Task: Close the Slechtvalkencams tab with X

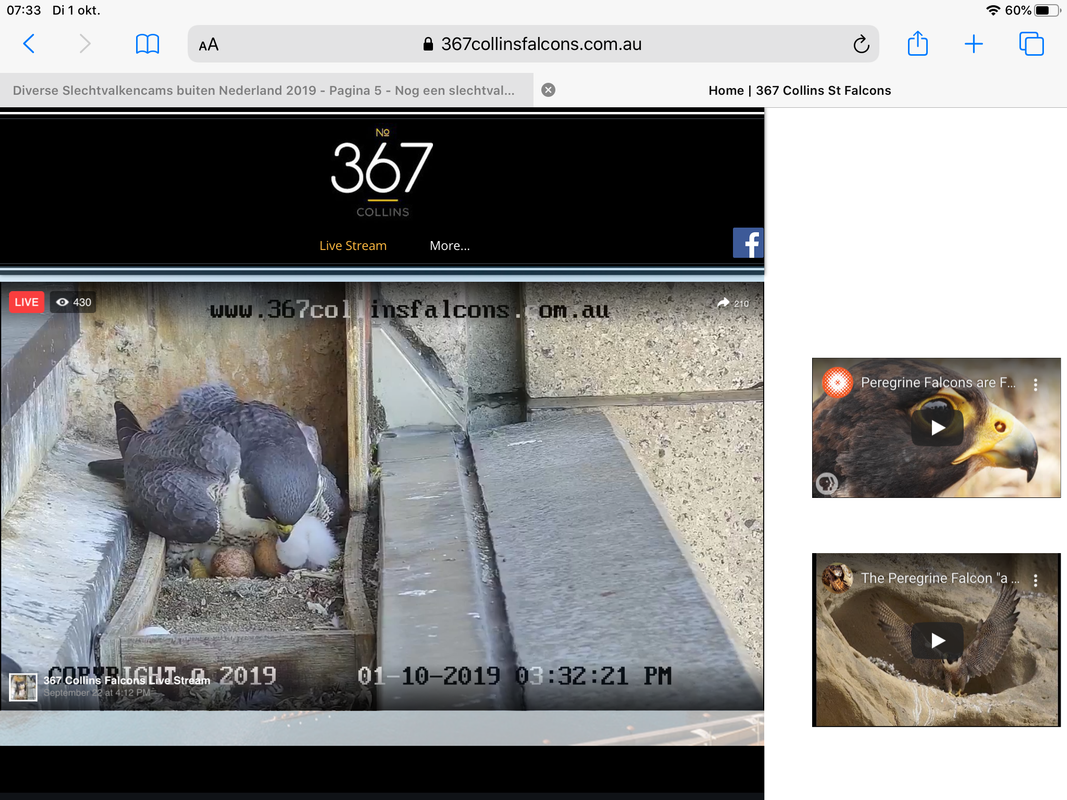Action: (x=548, y=90)
